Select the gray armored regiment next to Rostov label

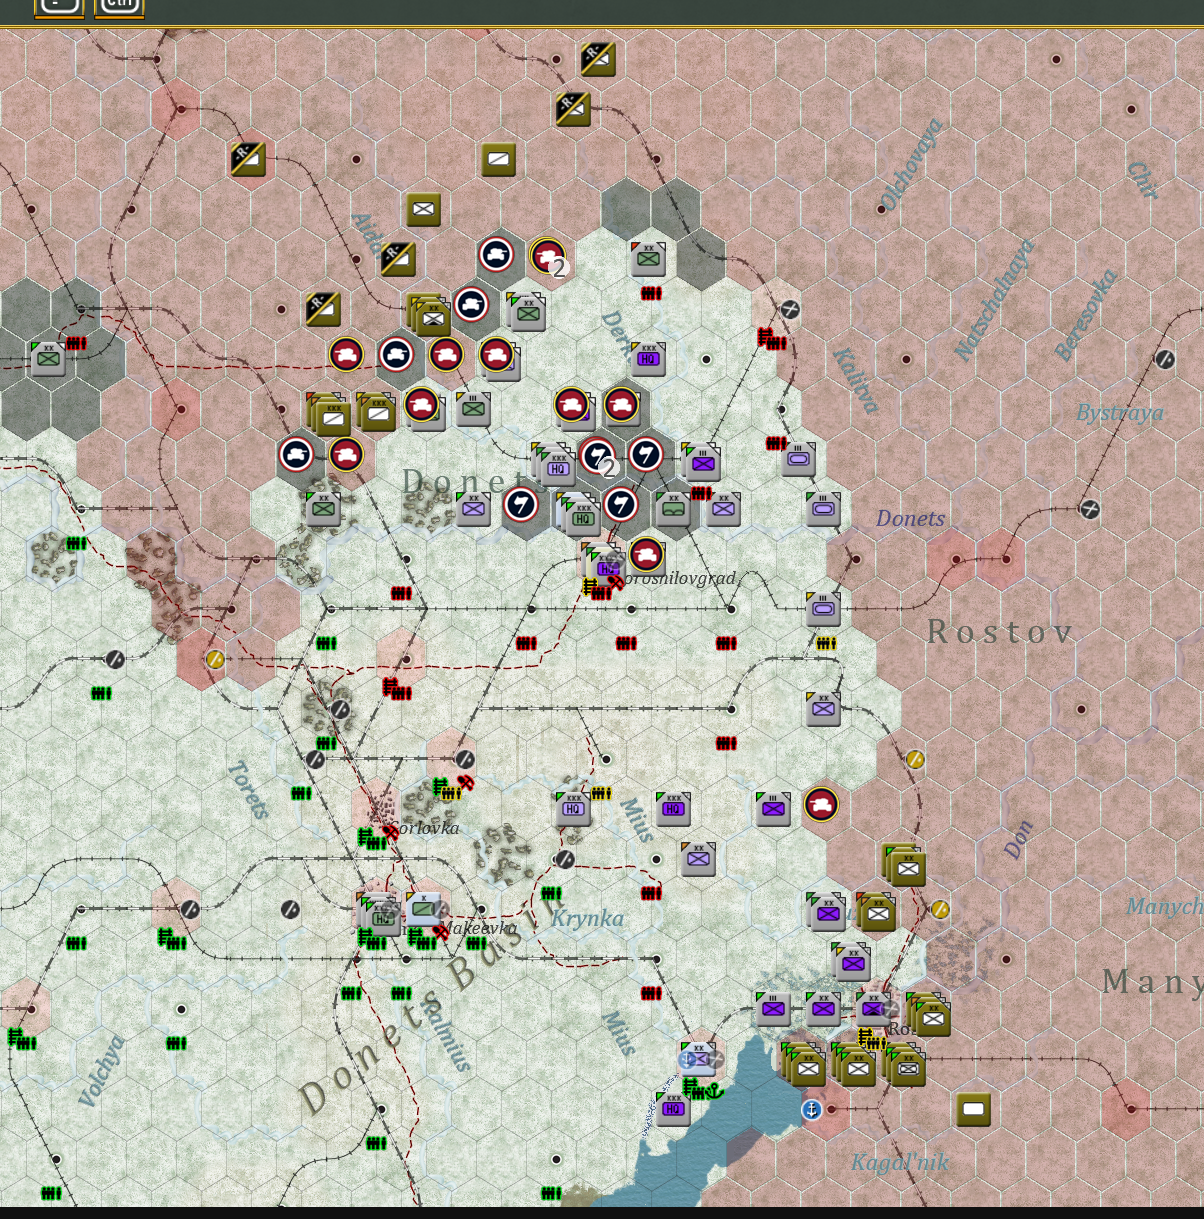[823, 608]
